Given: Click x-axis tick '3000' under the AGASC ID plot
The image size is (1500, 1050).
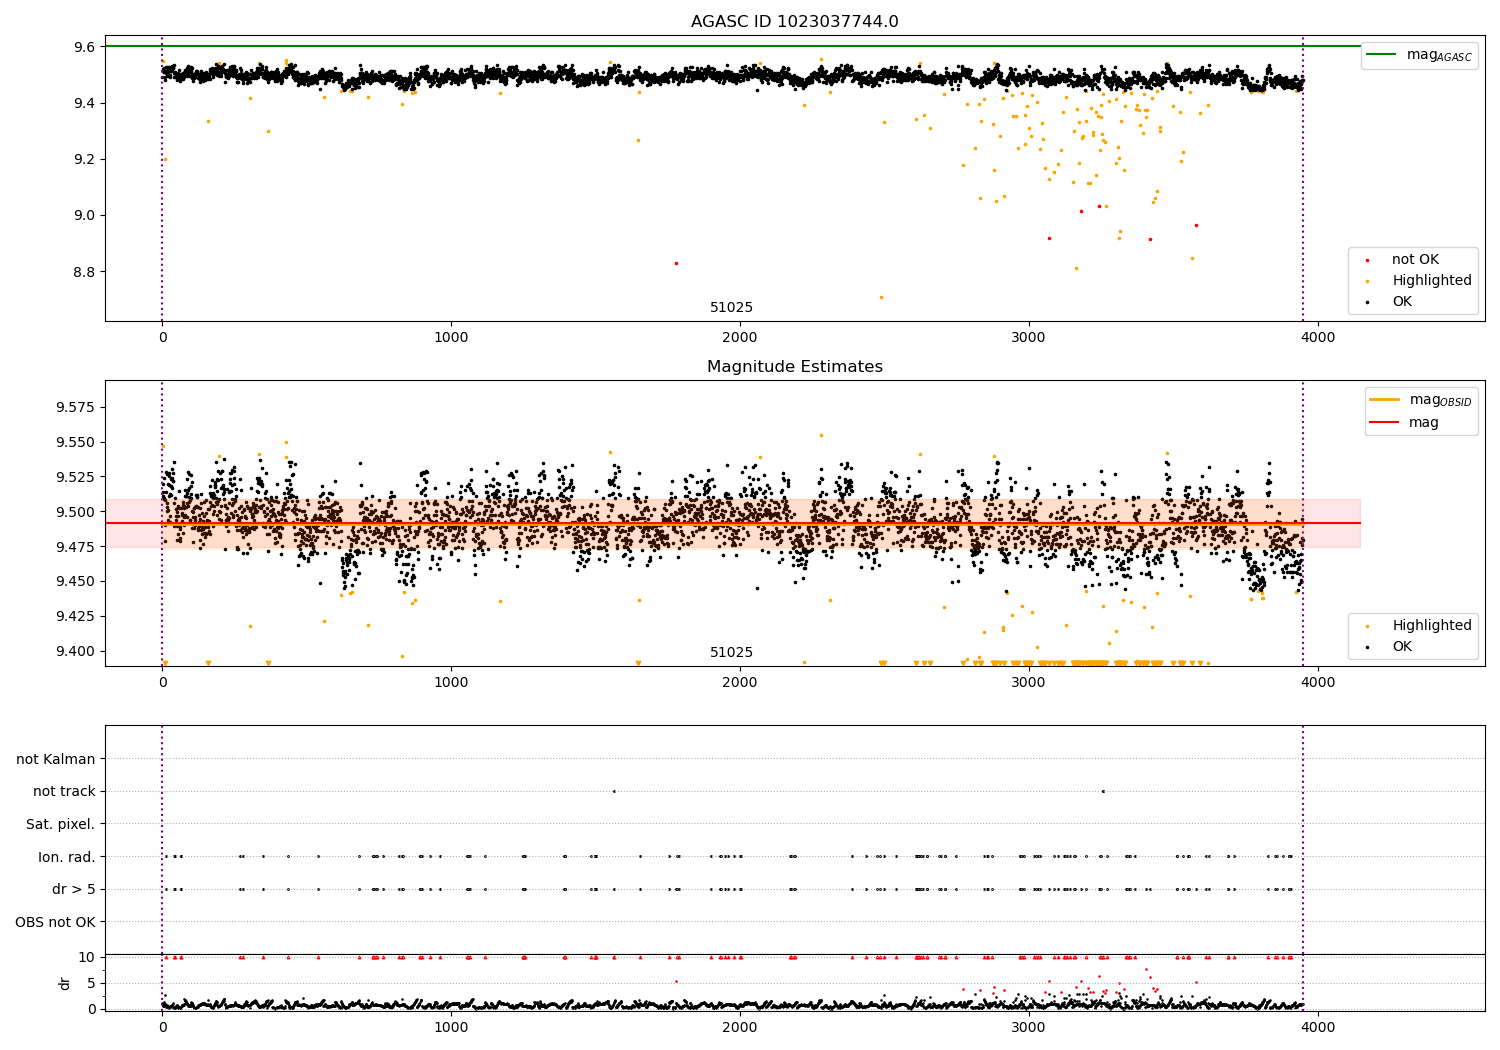Looking at the screenshot, I should tap(1029, 338).
